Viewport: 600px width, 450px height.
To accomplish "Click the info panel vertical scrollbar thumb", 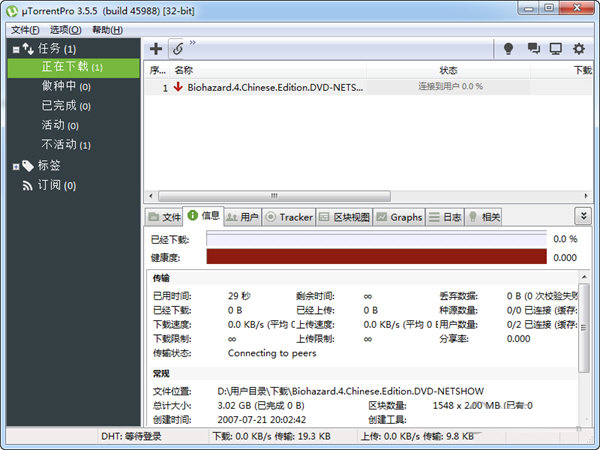I will [x=584, y=328].
